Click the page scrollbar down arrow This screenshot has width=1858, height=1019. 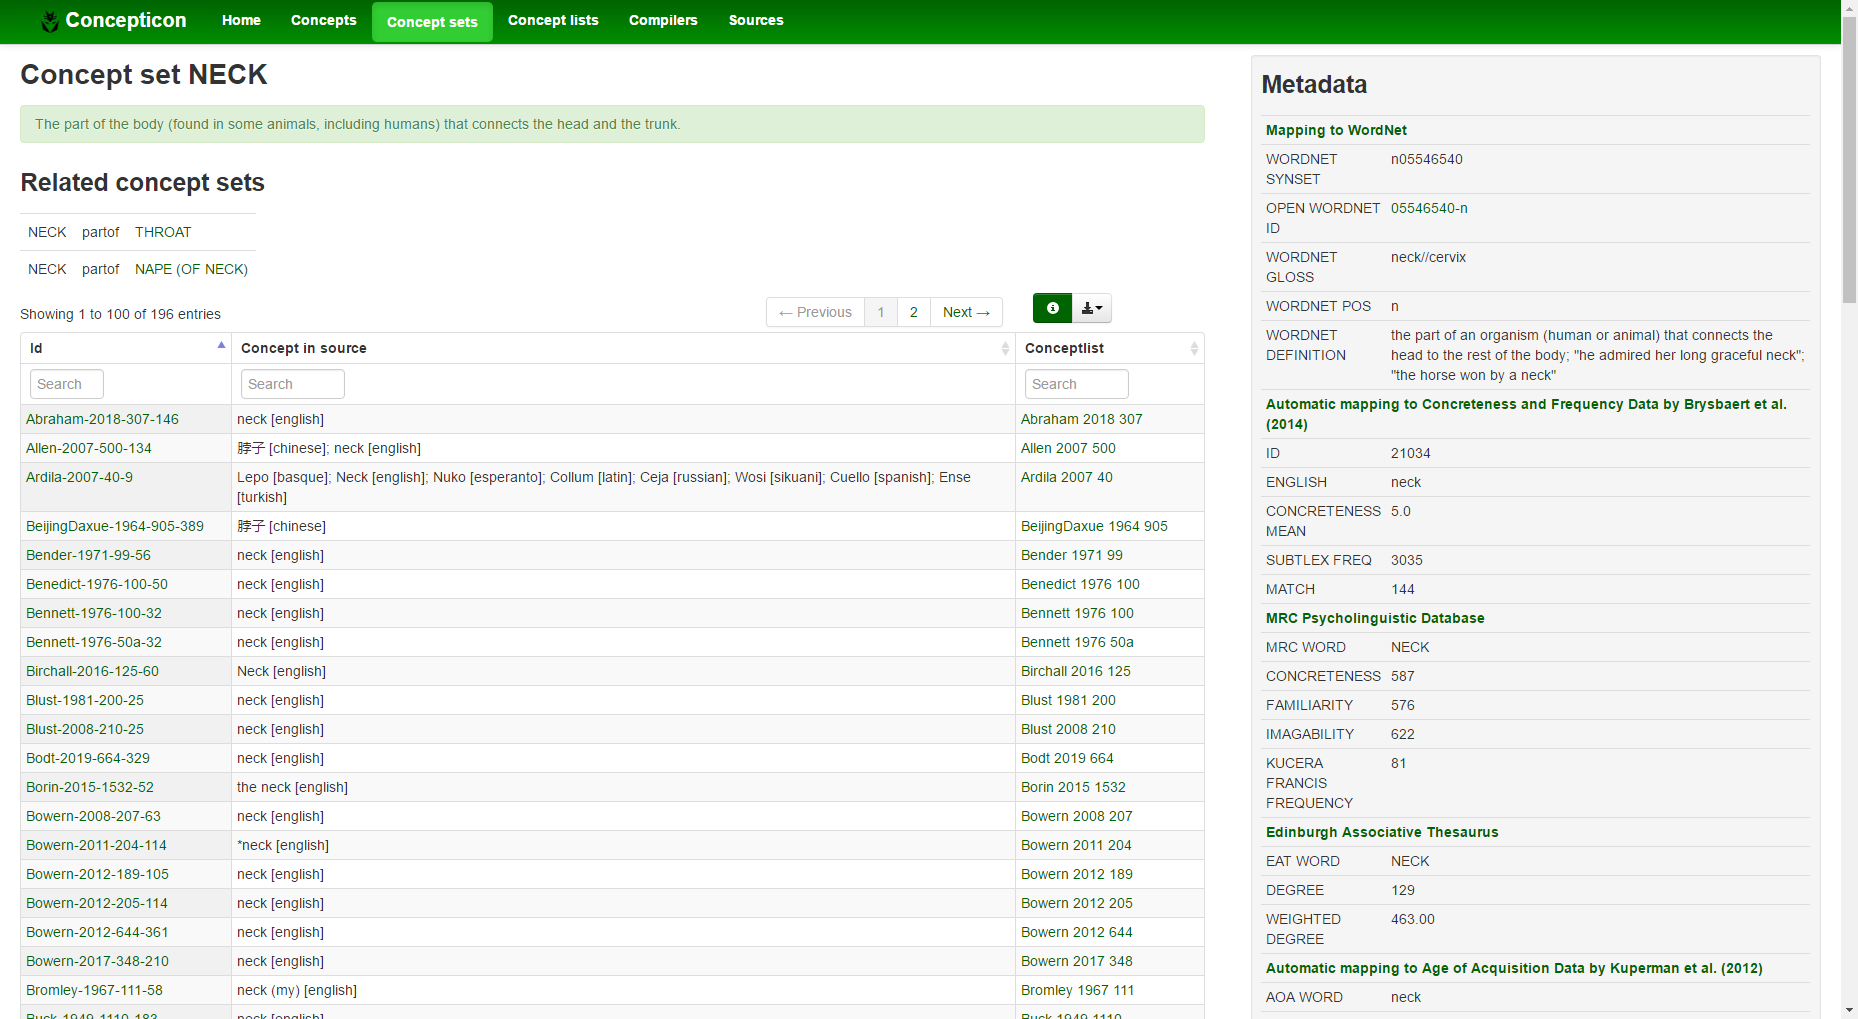click(1849, 1010)
